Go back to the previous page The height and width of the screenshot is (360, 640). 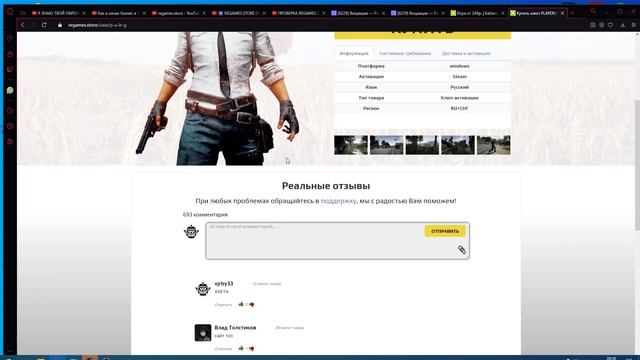coord(23,25)
